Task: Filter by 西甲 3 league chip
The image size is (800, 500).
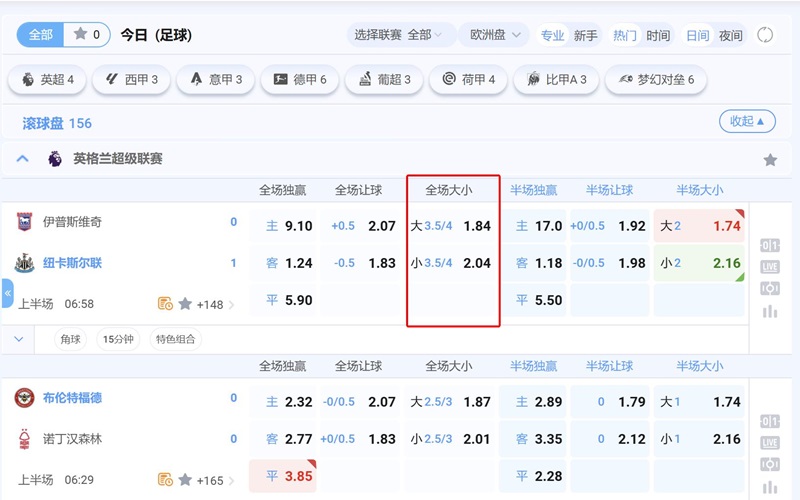Action: (131, 80)
